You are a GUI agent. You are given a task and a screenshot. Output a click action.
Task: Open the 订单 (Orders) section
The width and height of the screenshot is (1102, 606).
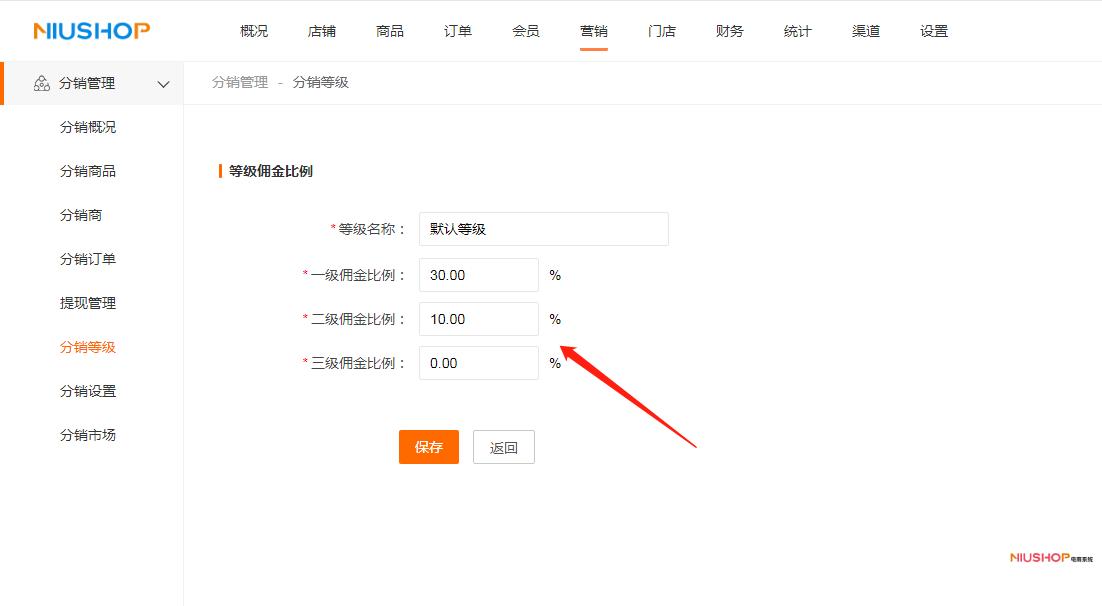point(458,31)
